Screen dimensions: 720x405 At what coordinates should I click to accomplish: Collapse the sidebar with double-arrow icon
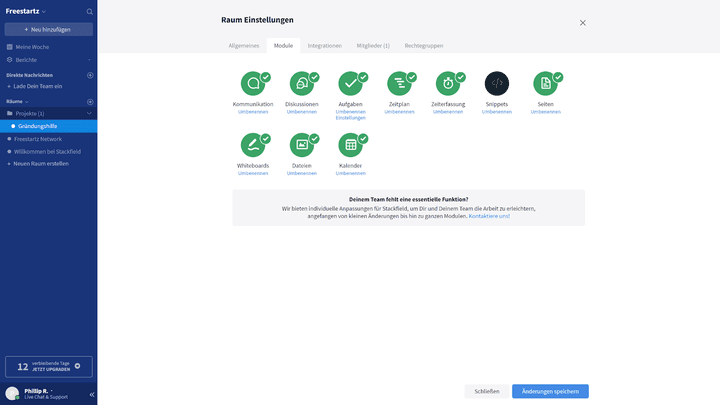[91, 394]
